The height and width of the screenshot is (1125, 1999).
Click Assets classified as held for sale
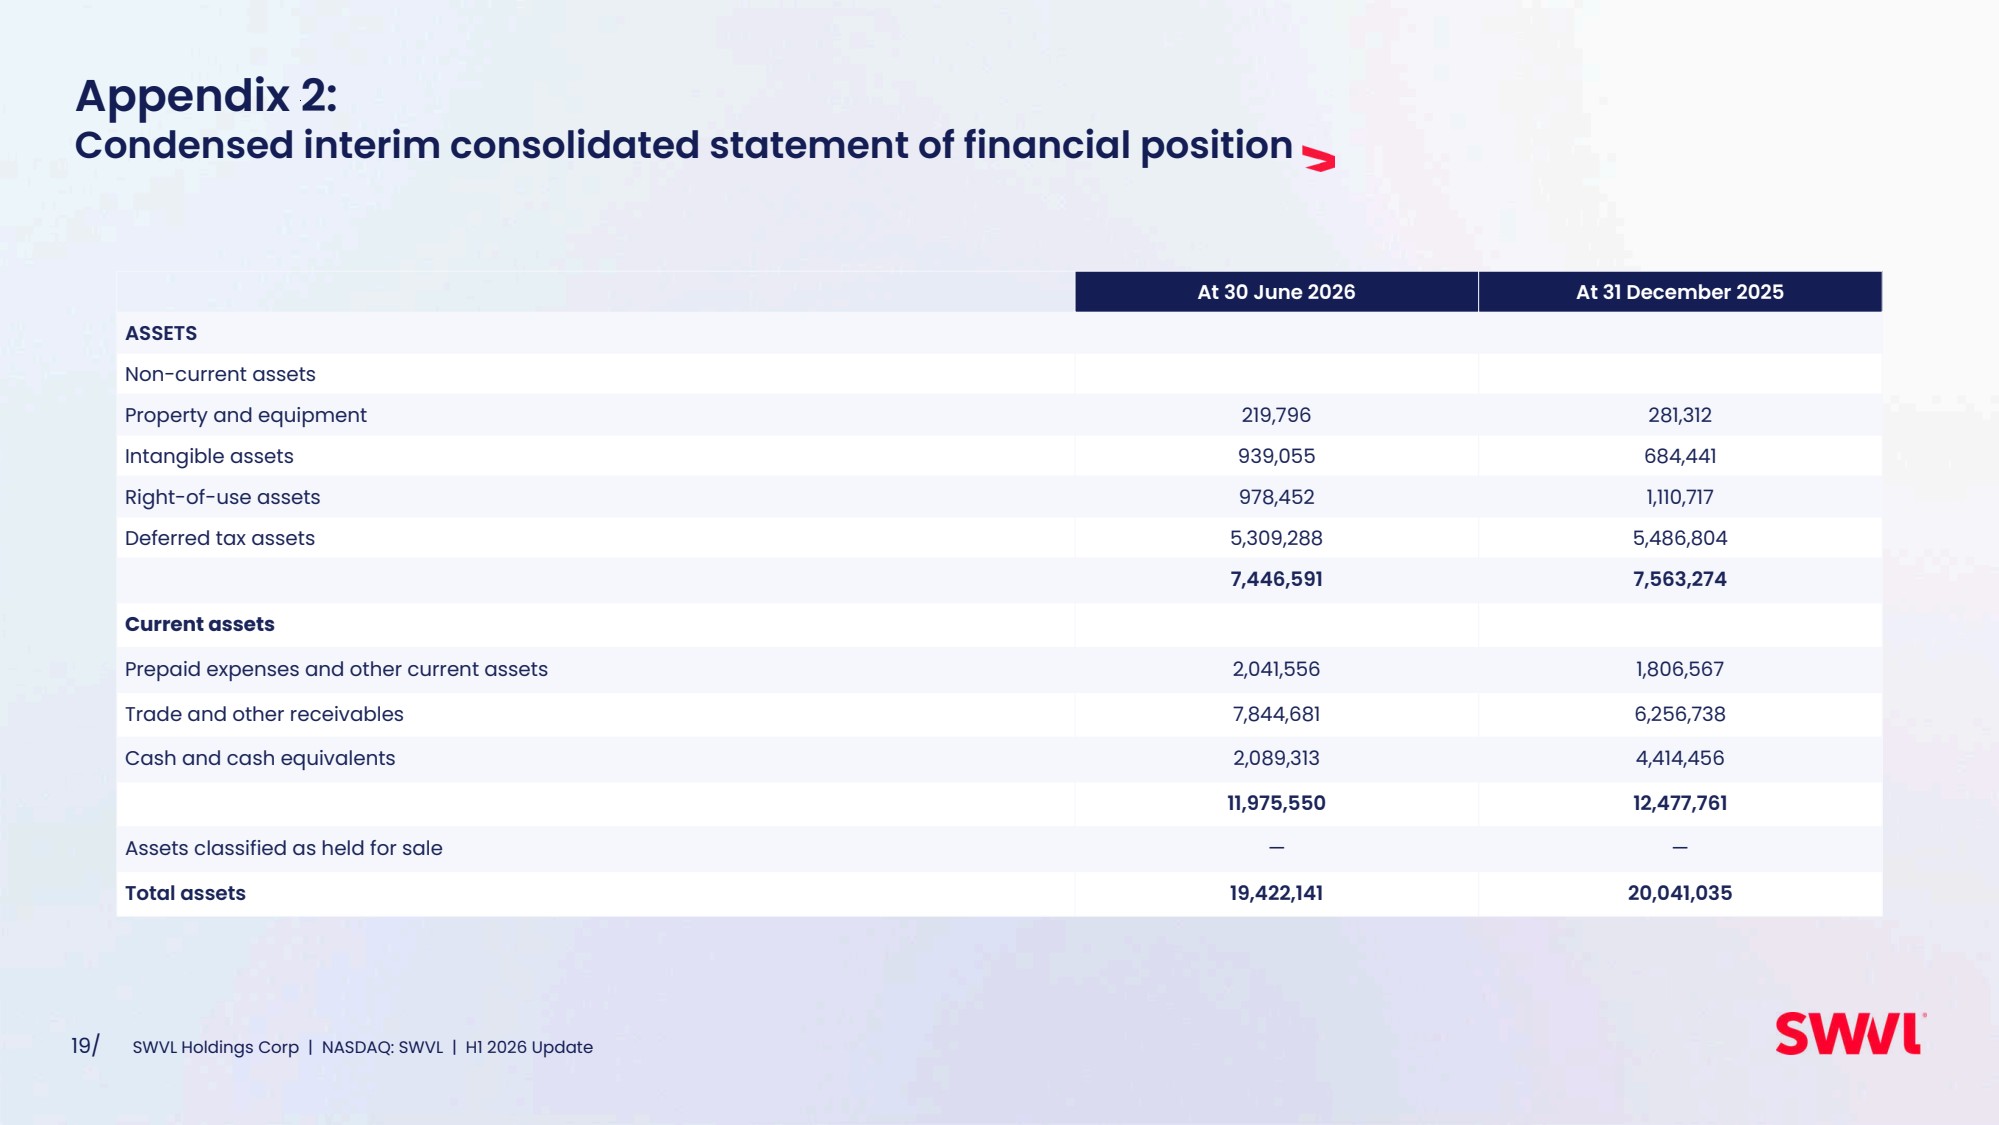pos(284,848)
